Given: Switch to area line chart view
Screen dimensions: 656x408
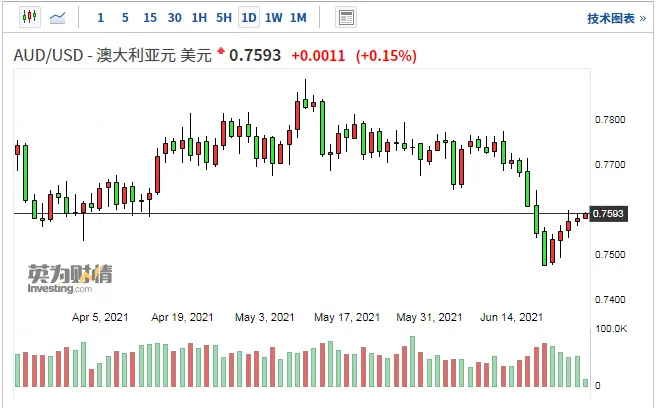Looking at the screenshot, I should tap(57, 18).
